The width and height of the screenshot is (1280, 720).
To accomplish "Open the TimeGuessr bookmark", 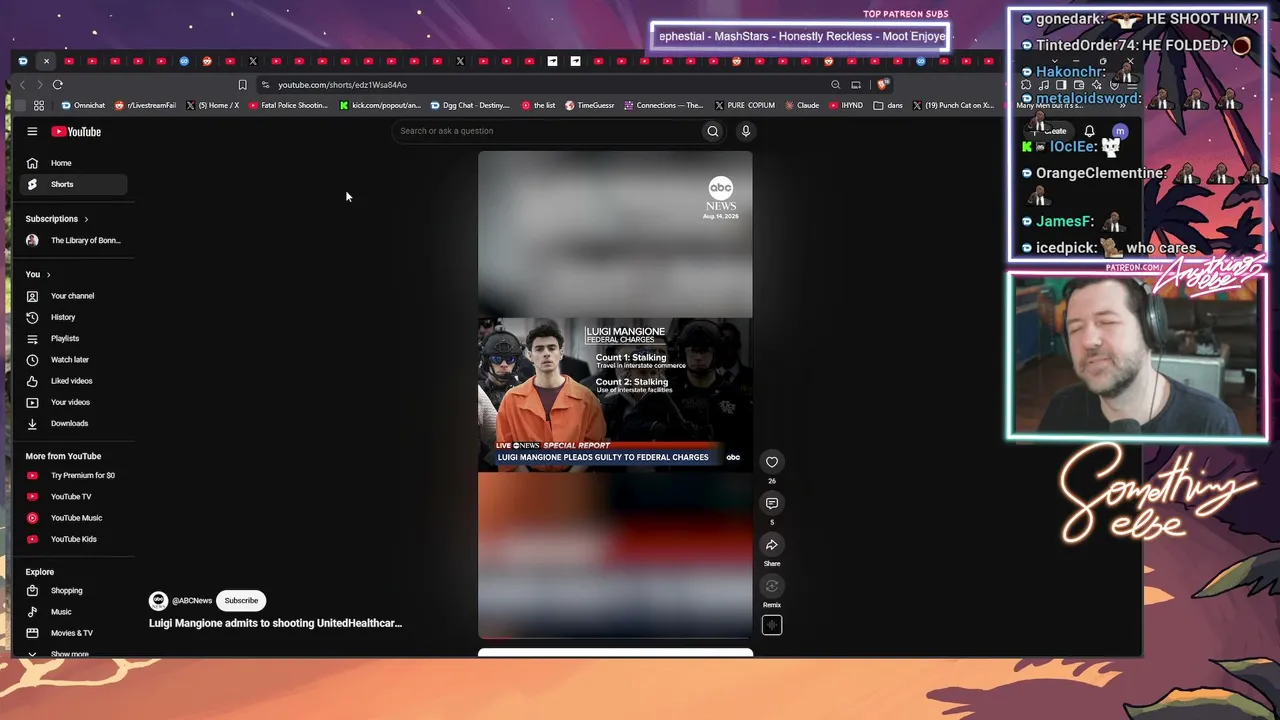I will (589, 105).
